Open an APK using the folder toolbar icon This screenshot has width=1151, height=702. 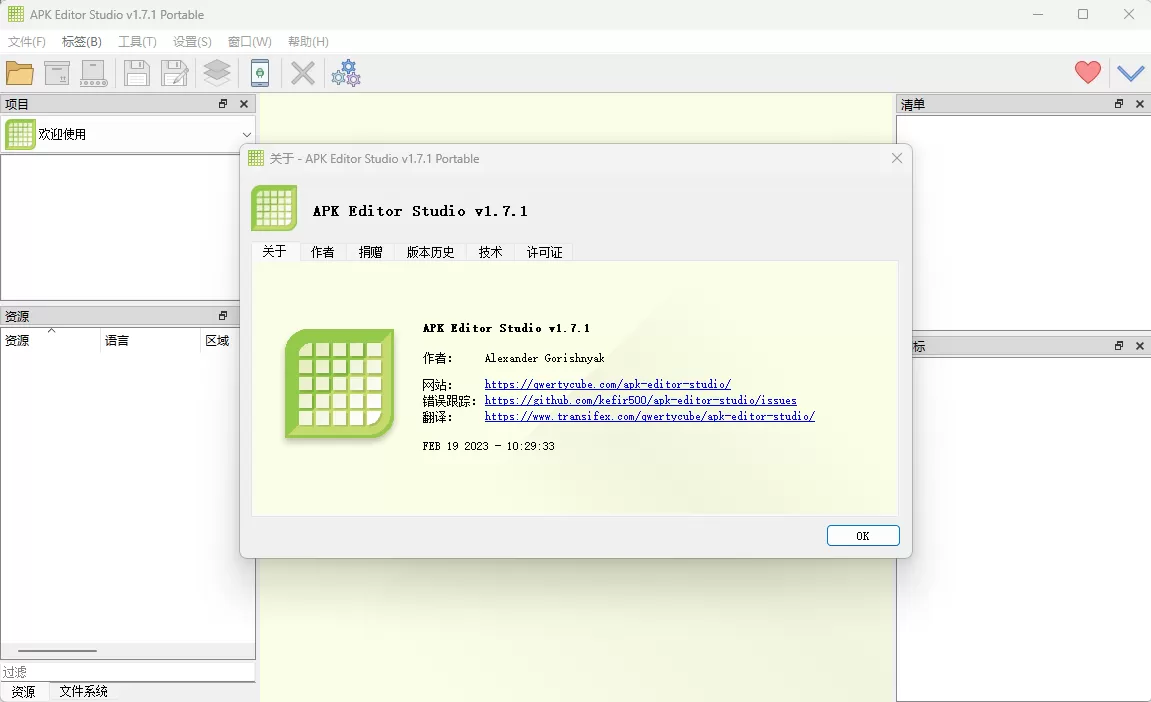coord(19,72)
